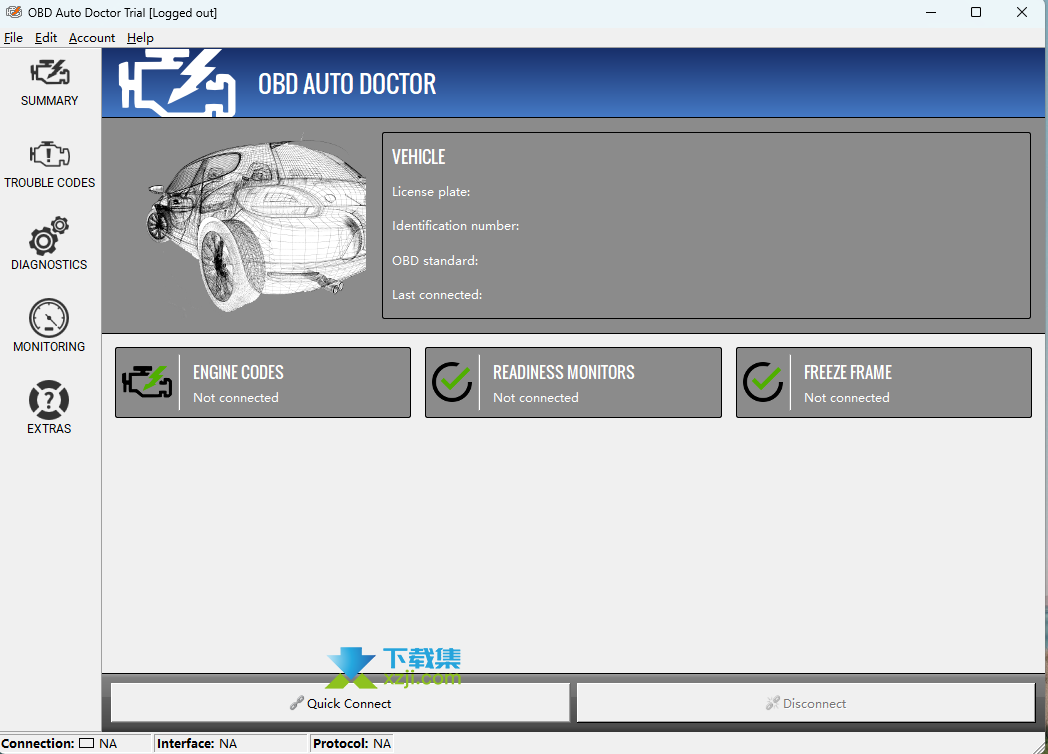Image resolution: width=1048 pixels, height=754 pixels.
Task: Open the Readiness Monitors card
Action: 573,382
